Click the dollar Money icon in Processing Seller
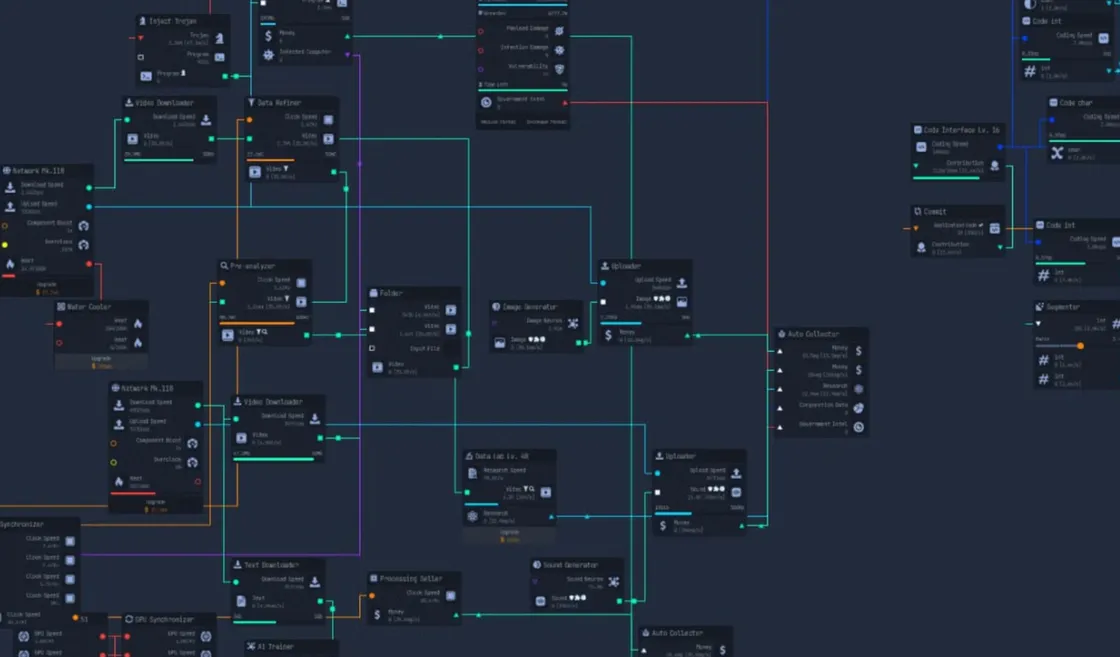The image size is (1120, 657). 377,614
